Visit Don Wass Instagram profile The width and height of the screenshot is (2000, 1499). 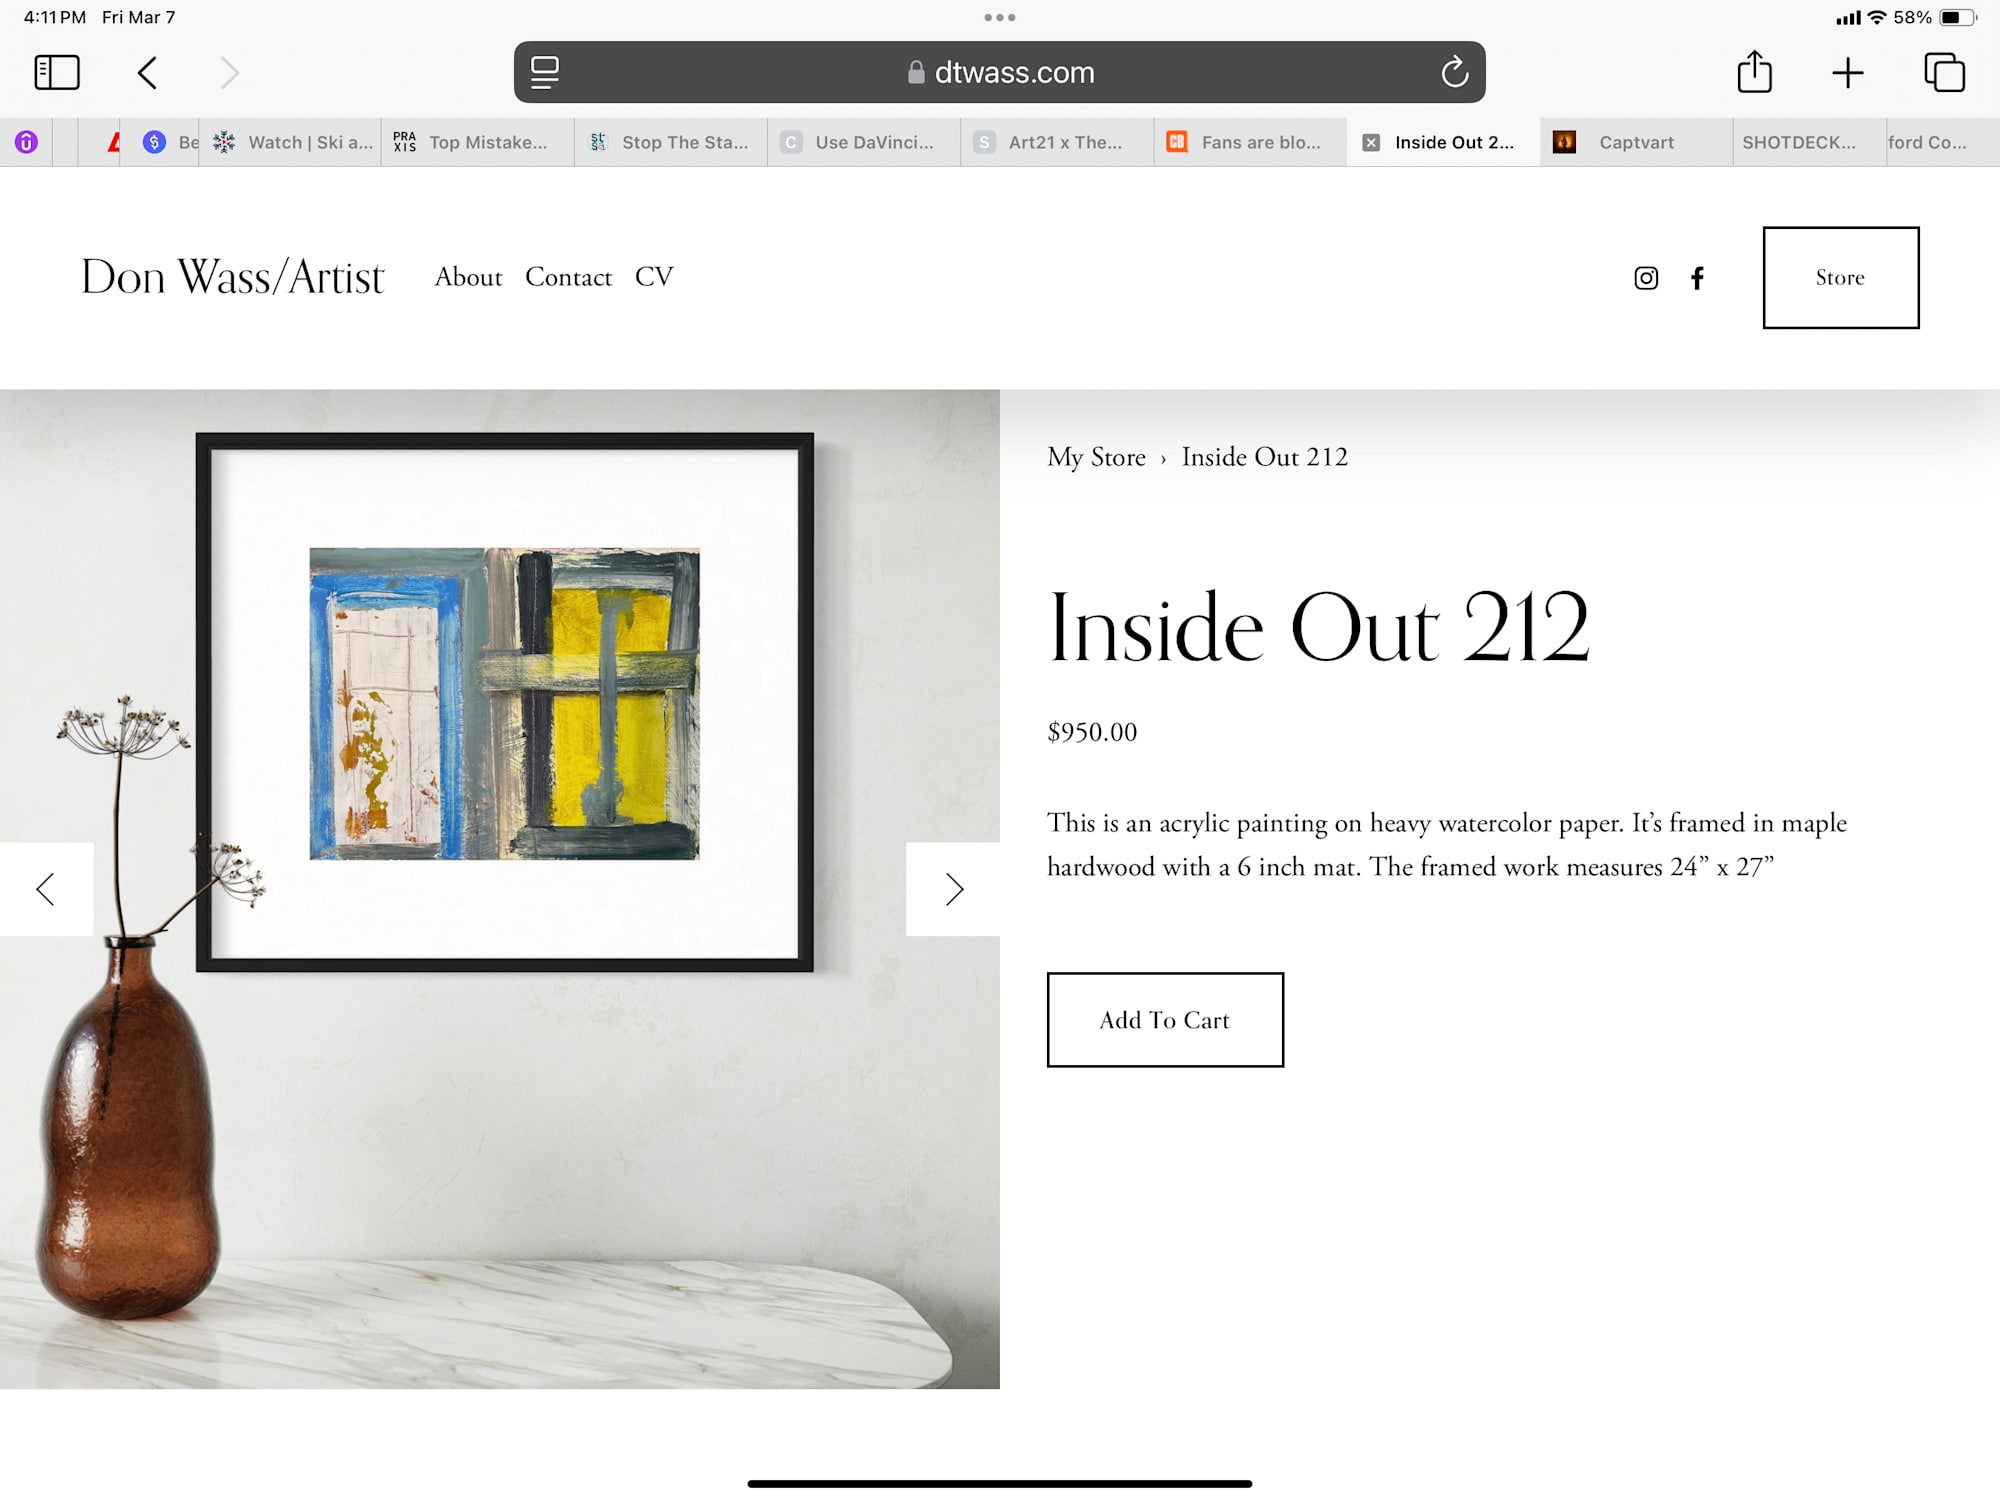tap(1646, 278)
